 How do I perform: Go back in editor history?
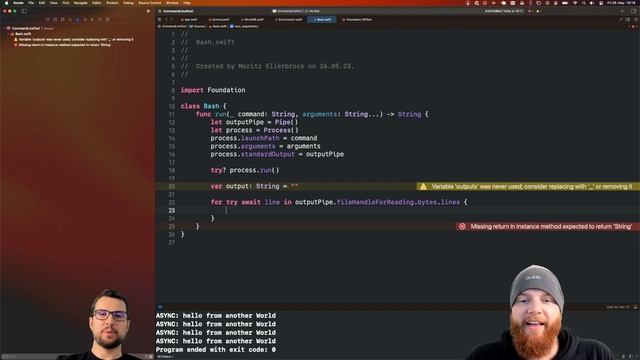166,20
